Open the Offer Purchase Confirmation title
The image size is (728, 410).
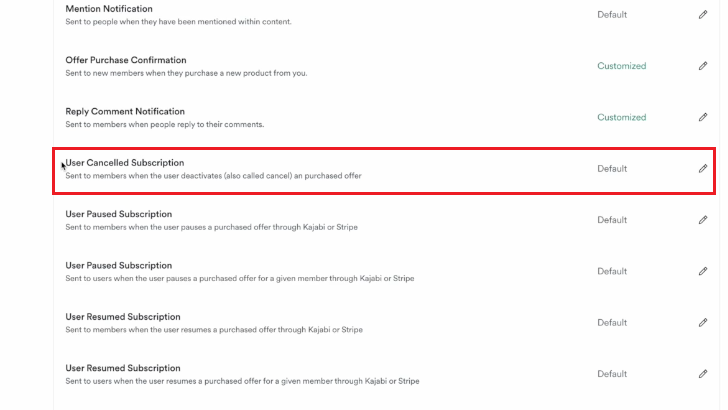tap(126, 60)
